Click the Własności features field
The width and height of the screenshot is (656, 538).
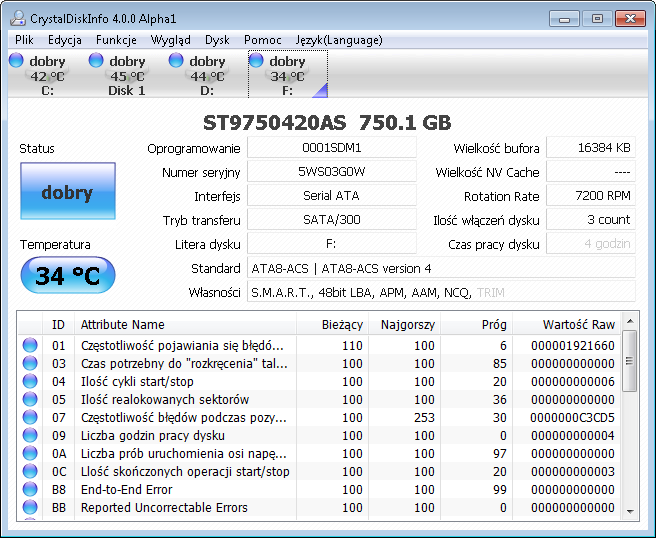pyautogui.click(x=441, y=292)
